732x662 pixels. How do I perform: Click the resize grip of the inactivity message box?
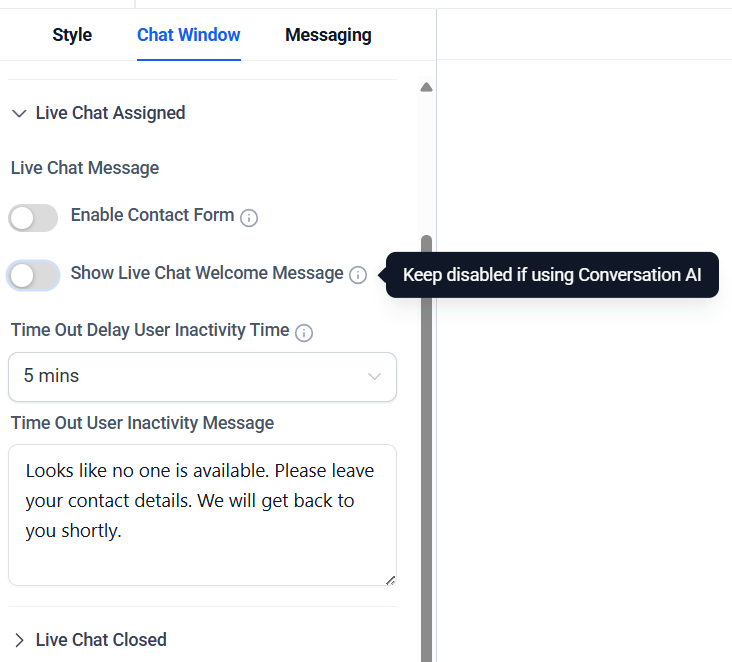pyautogui.click(x=391, y=580)
